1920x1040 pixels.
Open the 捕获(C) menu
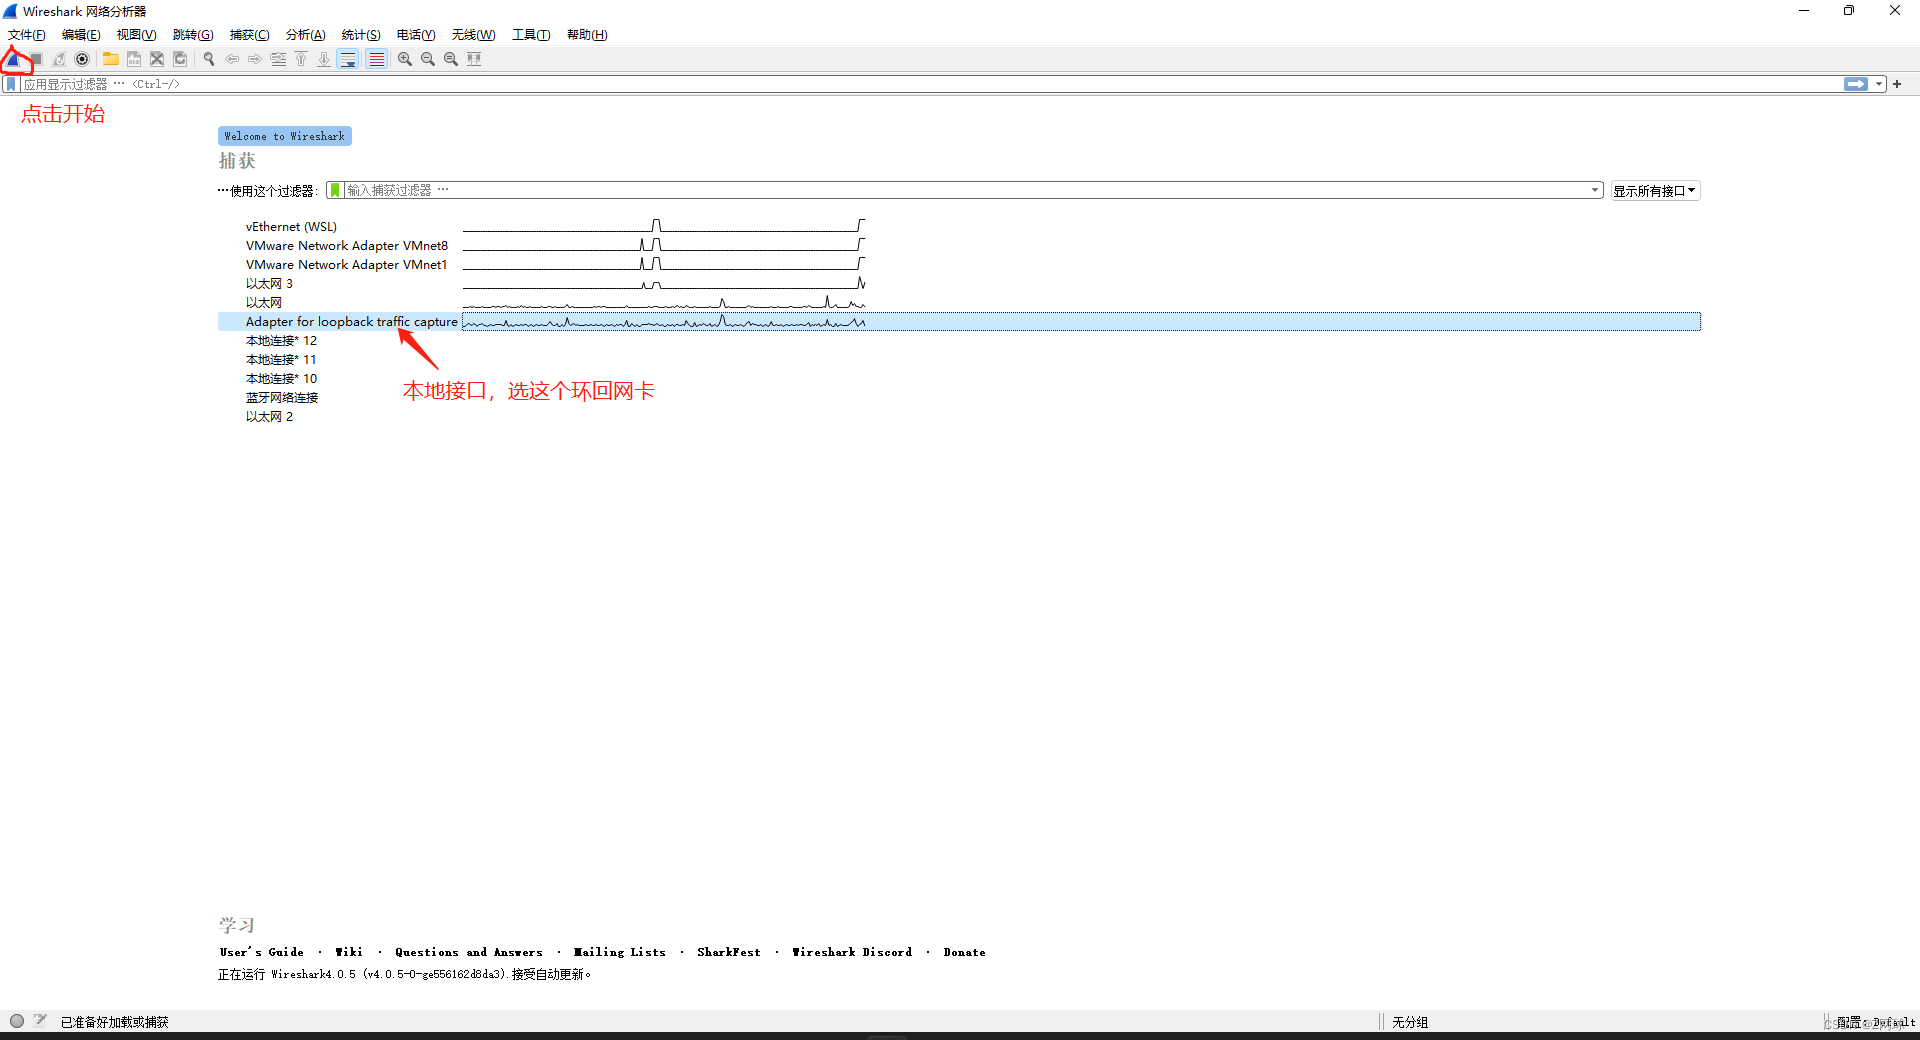click(249, 35)
